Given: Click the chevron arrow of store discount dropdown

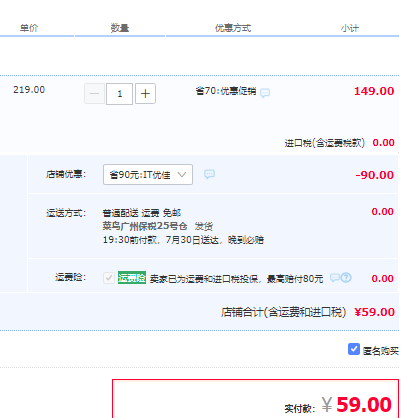Looking at the screenshot, I should (x=182, y=174).
